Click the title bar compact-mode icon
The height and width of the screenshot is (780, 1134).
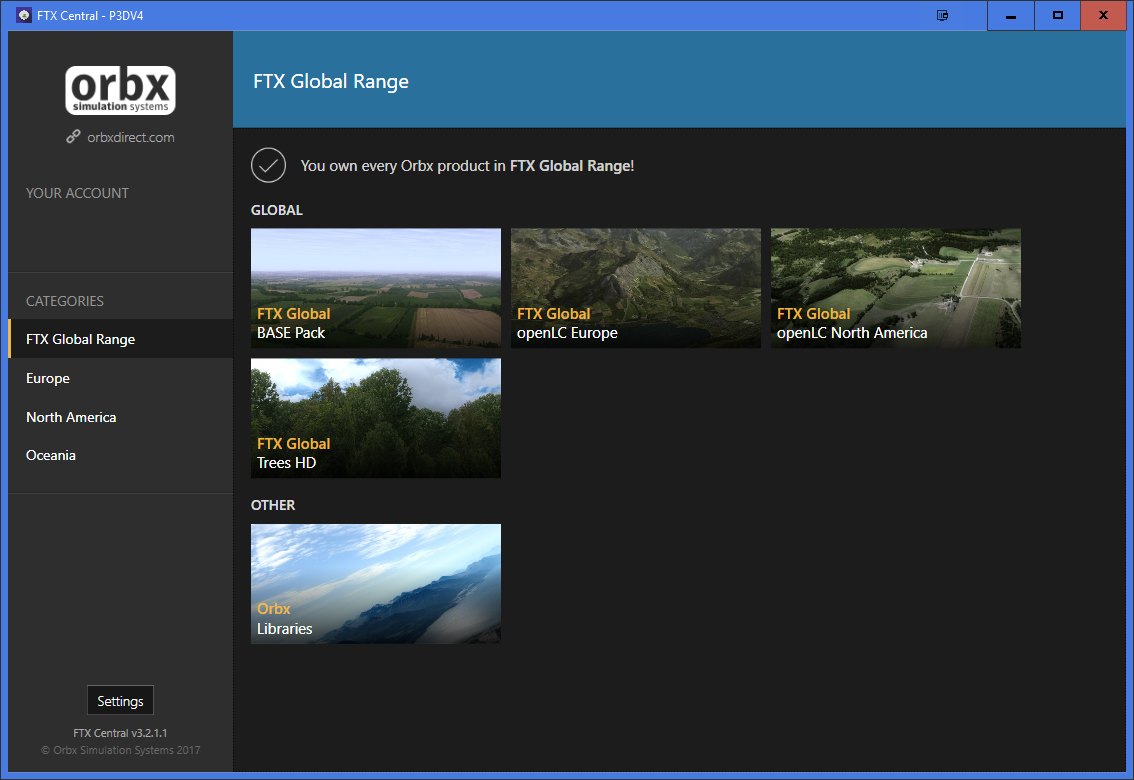click(942, 15)
